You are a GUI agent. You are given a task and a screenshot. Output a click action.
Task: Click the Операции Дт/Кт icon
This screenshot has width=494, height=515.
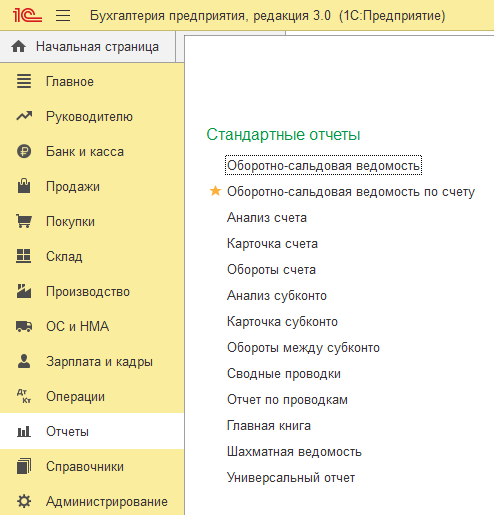click(24, 396)
